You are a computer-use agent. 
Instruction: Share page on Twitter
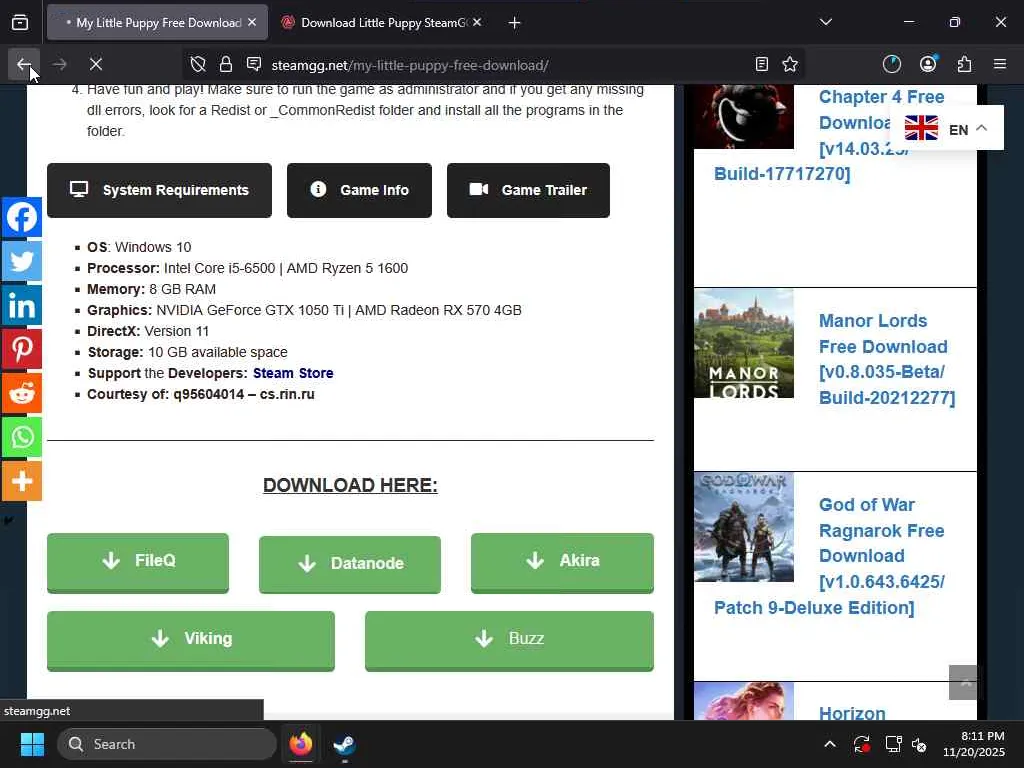click(x=22, y=261)
